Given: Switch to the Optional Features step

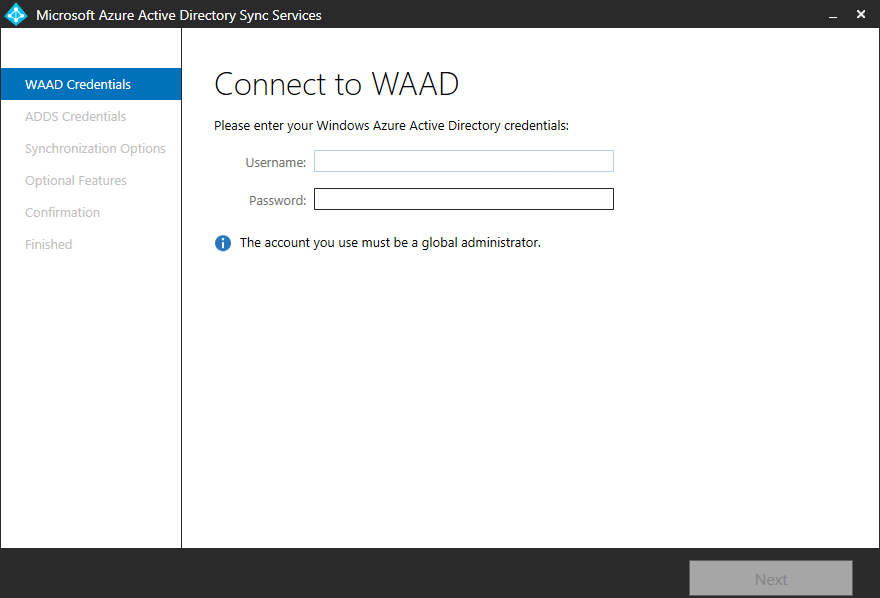Looking at the screenshot, I should pos(76,180).
